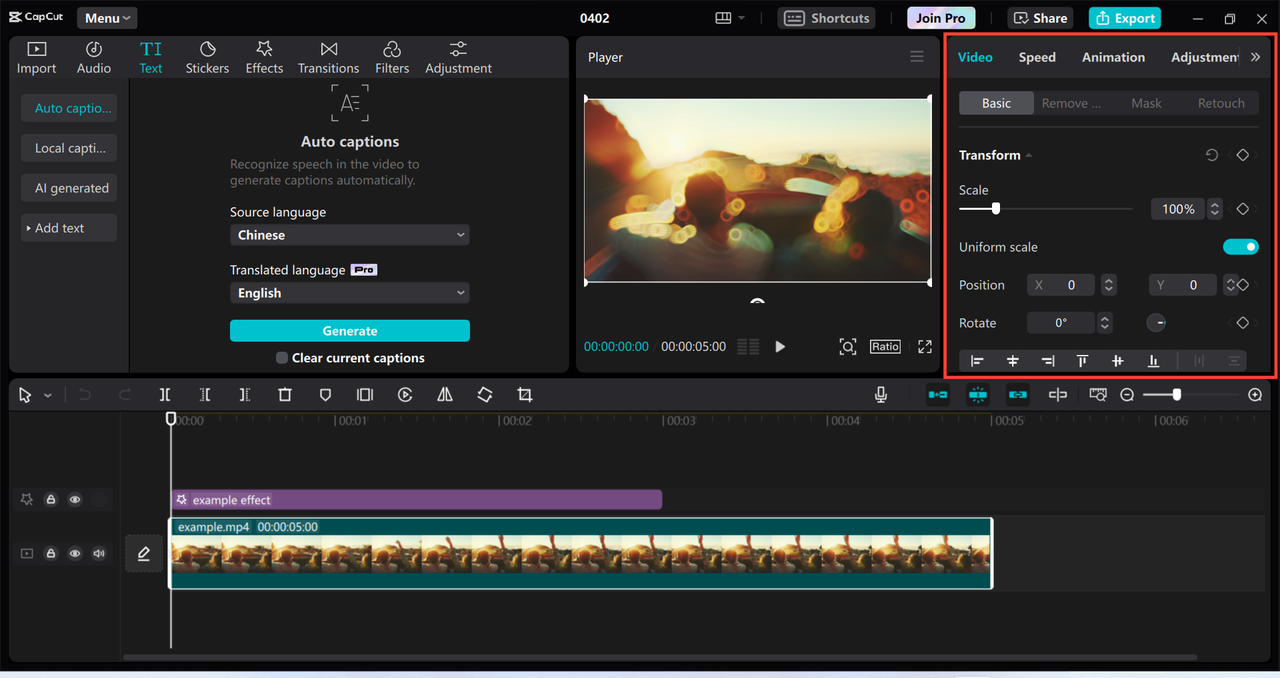Open the layout selector dropdown in title bar
The width and height of the screenshot is (1280, 678).
tap(730, 18)
